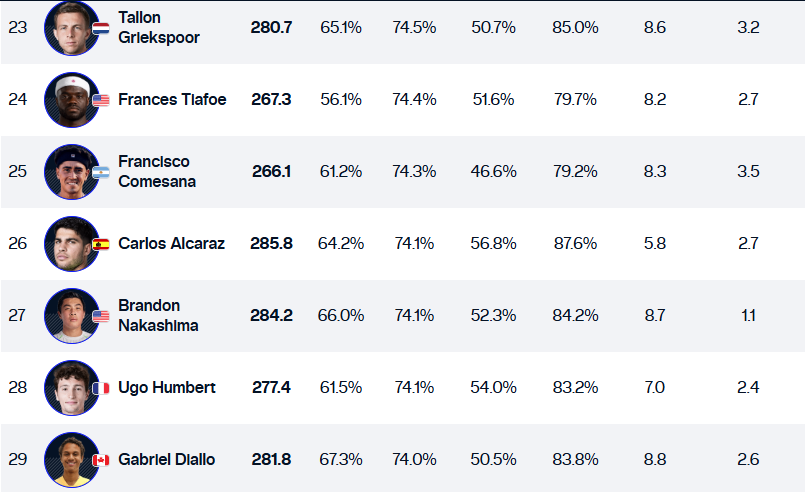
Task: Click the Argentina flag beside Comesana
Action: pyautogui.click(x=100, y=173)
